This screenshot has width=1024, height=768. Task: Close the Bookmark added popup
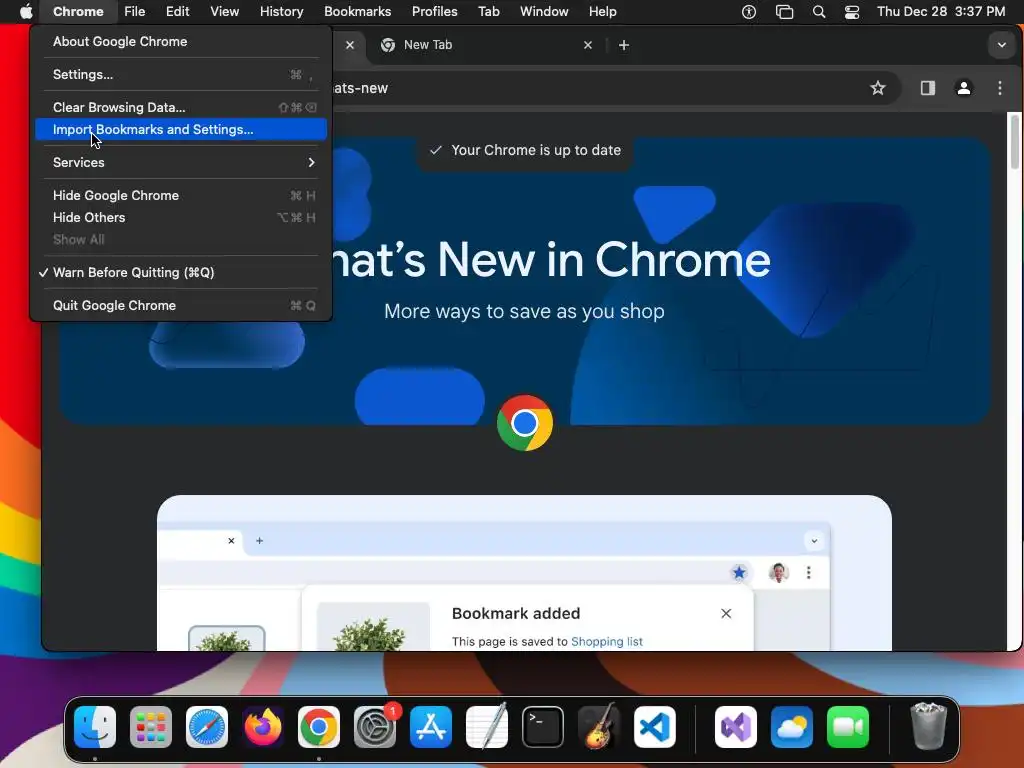click(726, 613)
